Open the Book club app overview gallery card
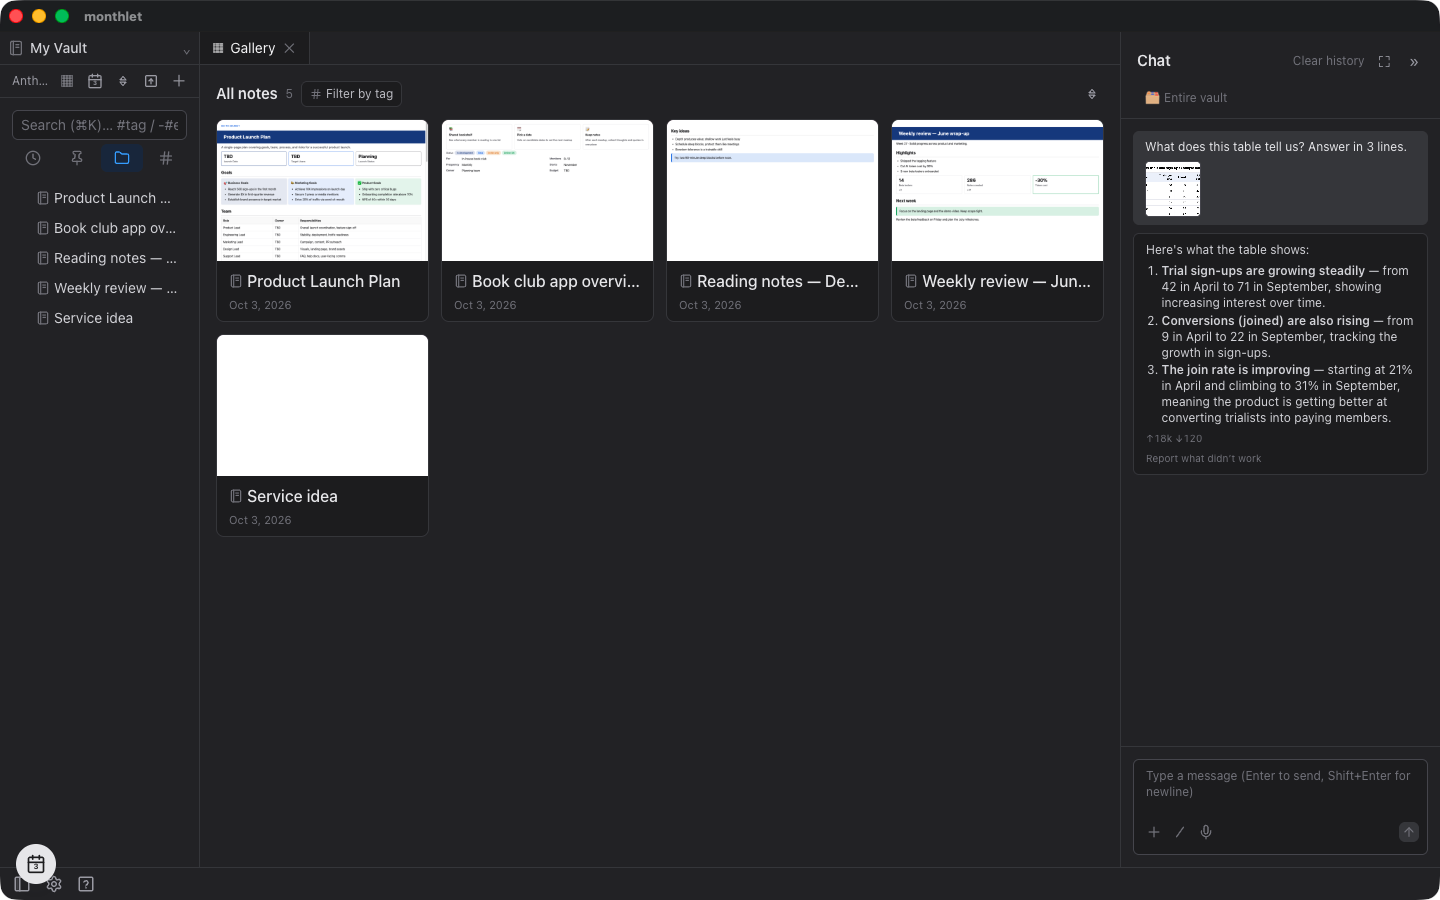Viewport: 1440px width, 900px height. pos(547,221)
